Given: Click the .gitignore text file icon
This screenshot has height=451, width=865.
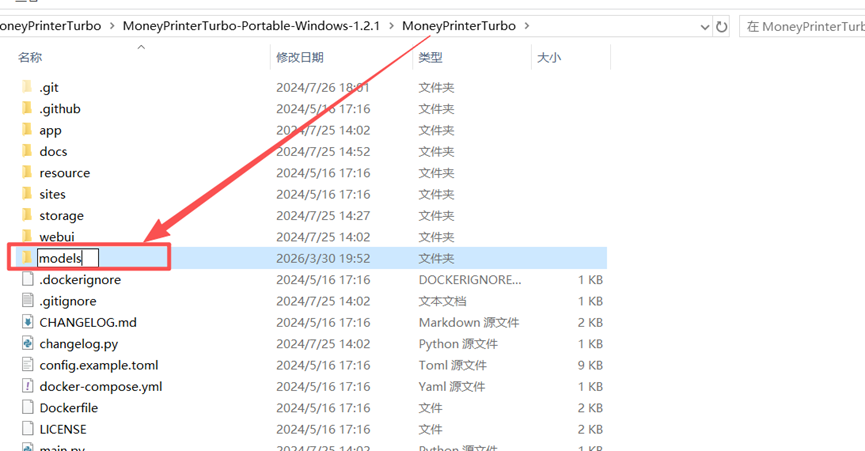Looking at the screenshot, I should tap(28, 300).
